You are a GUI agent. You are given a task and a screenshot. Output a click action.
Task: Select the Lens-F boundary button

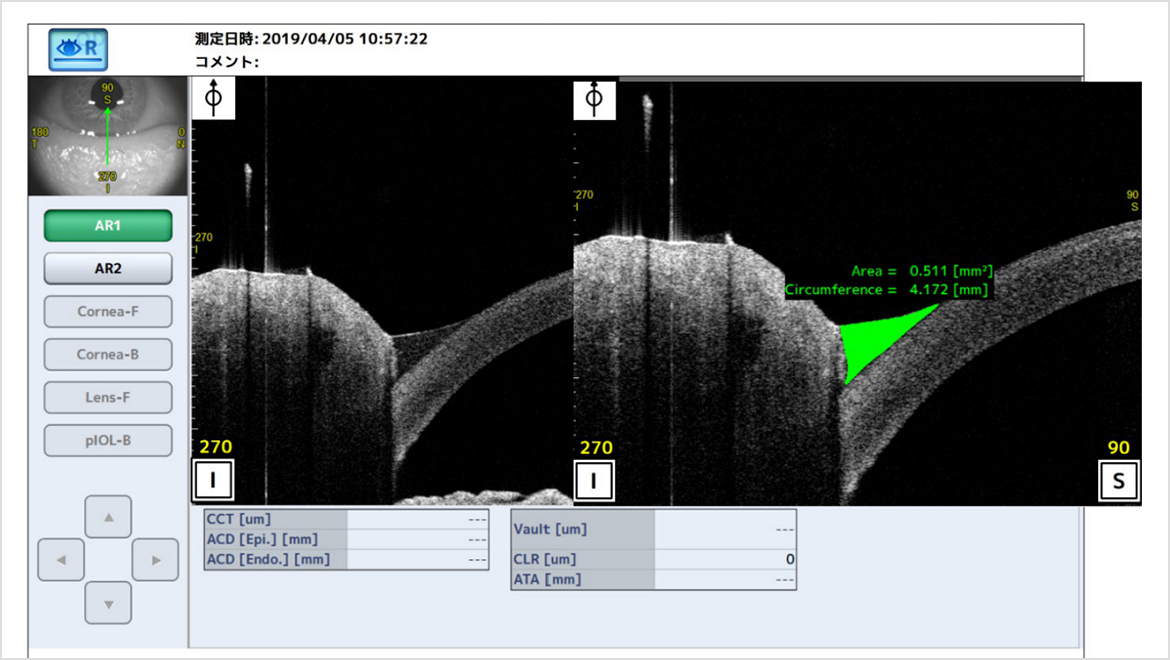pos(108,397)
